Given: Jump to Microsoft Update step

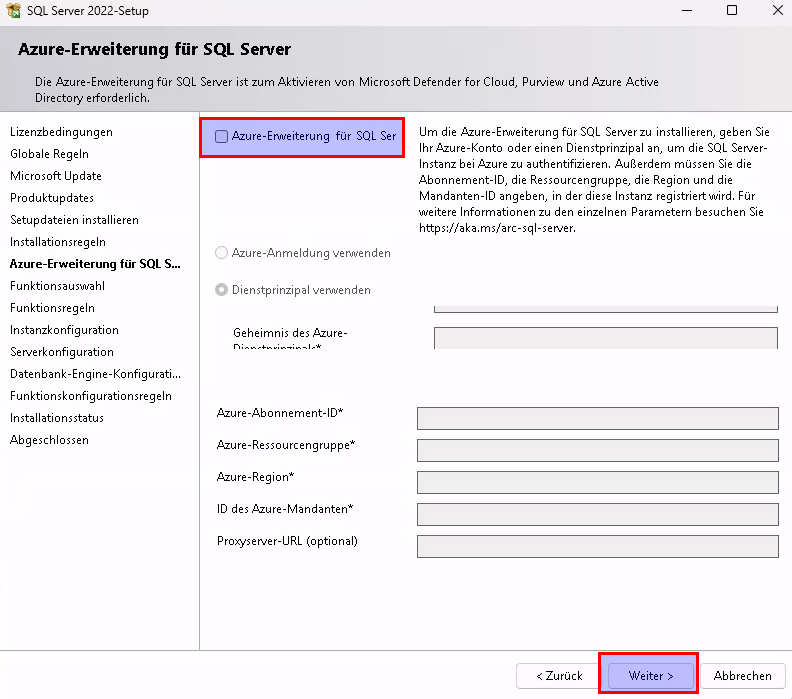Looking at the screenshot, I should click(x=56, y=176).
